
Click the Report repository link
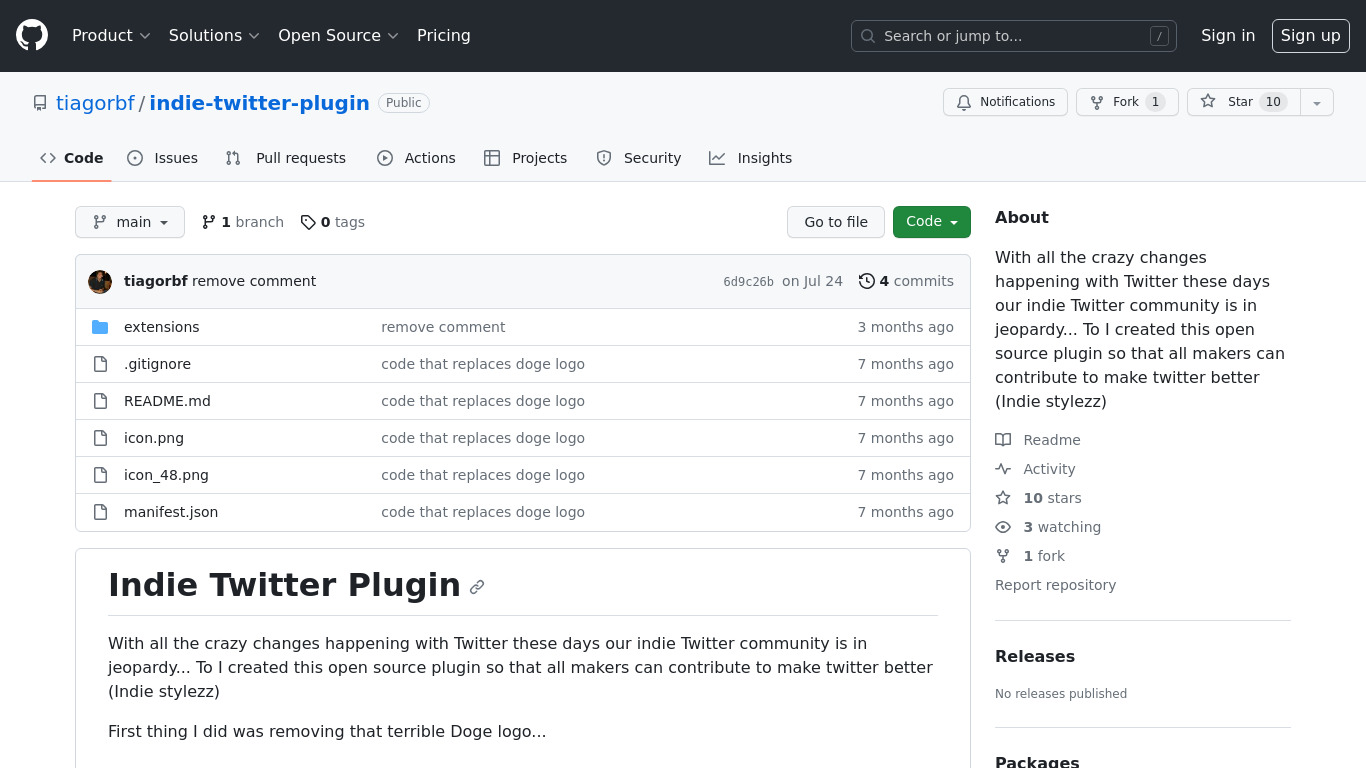click(1055, 585)
